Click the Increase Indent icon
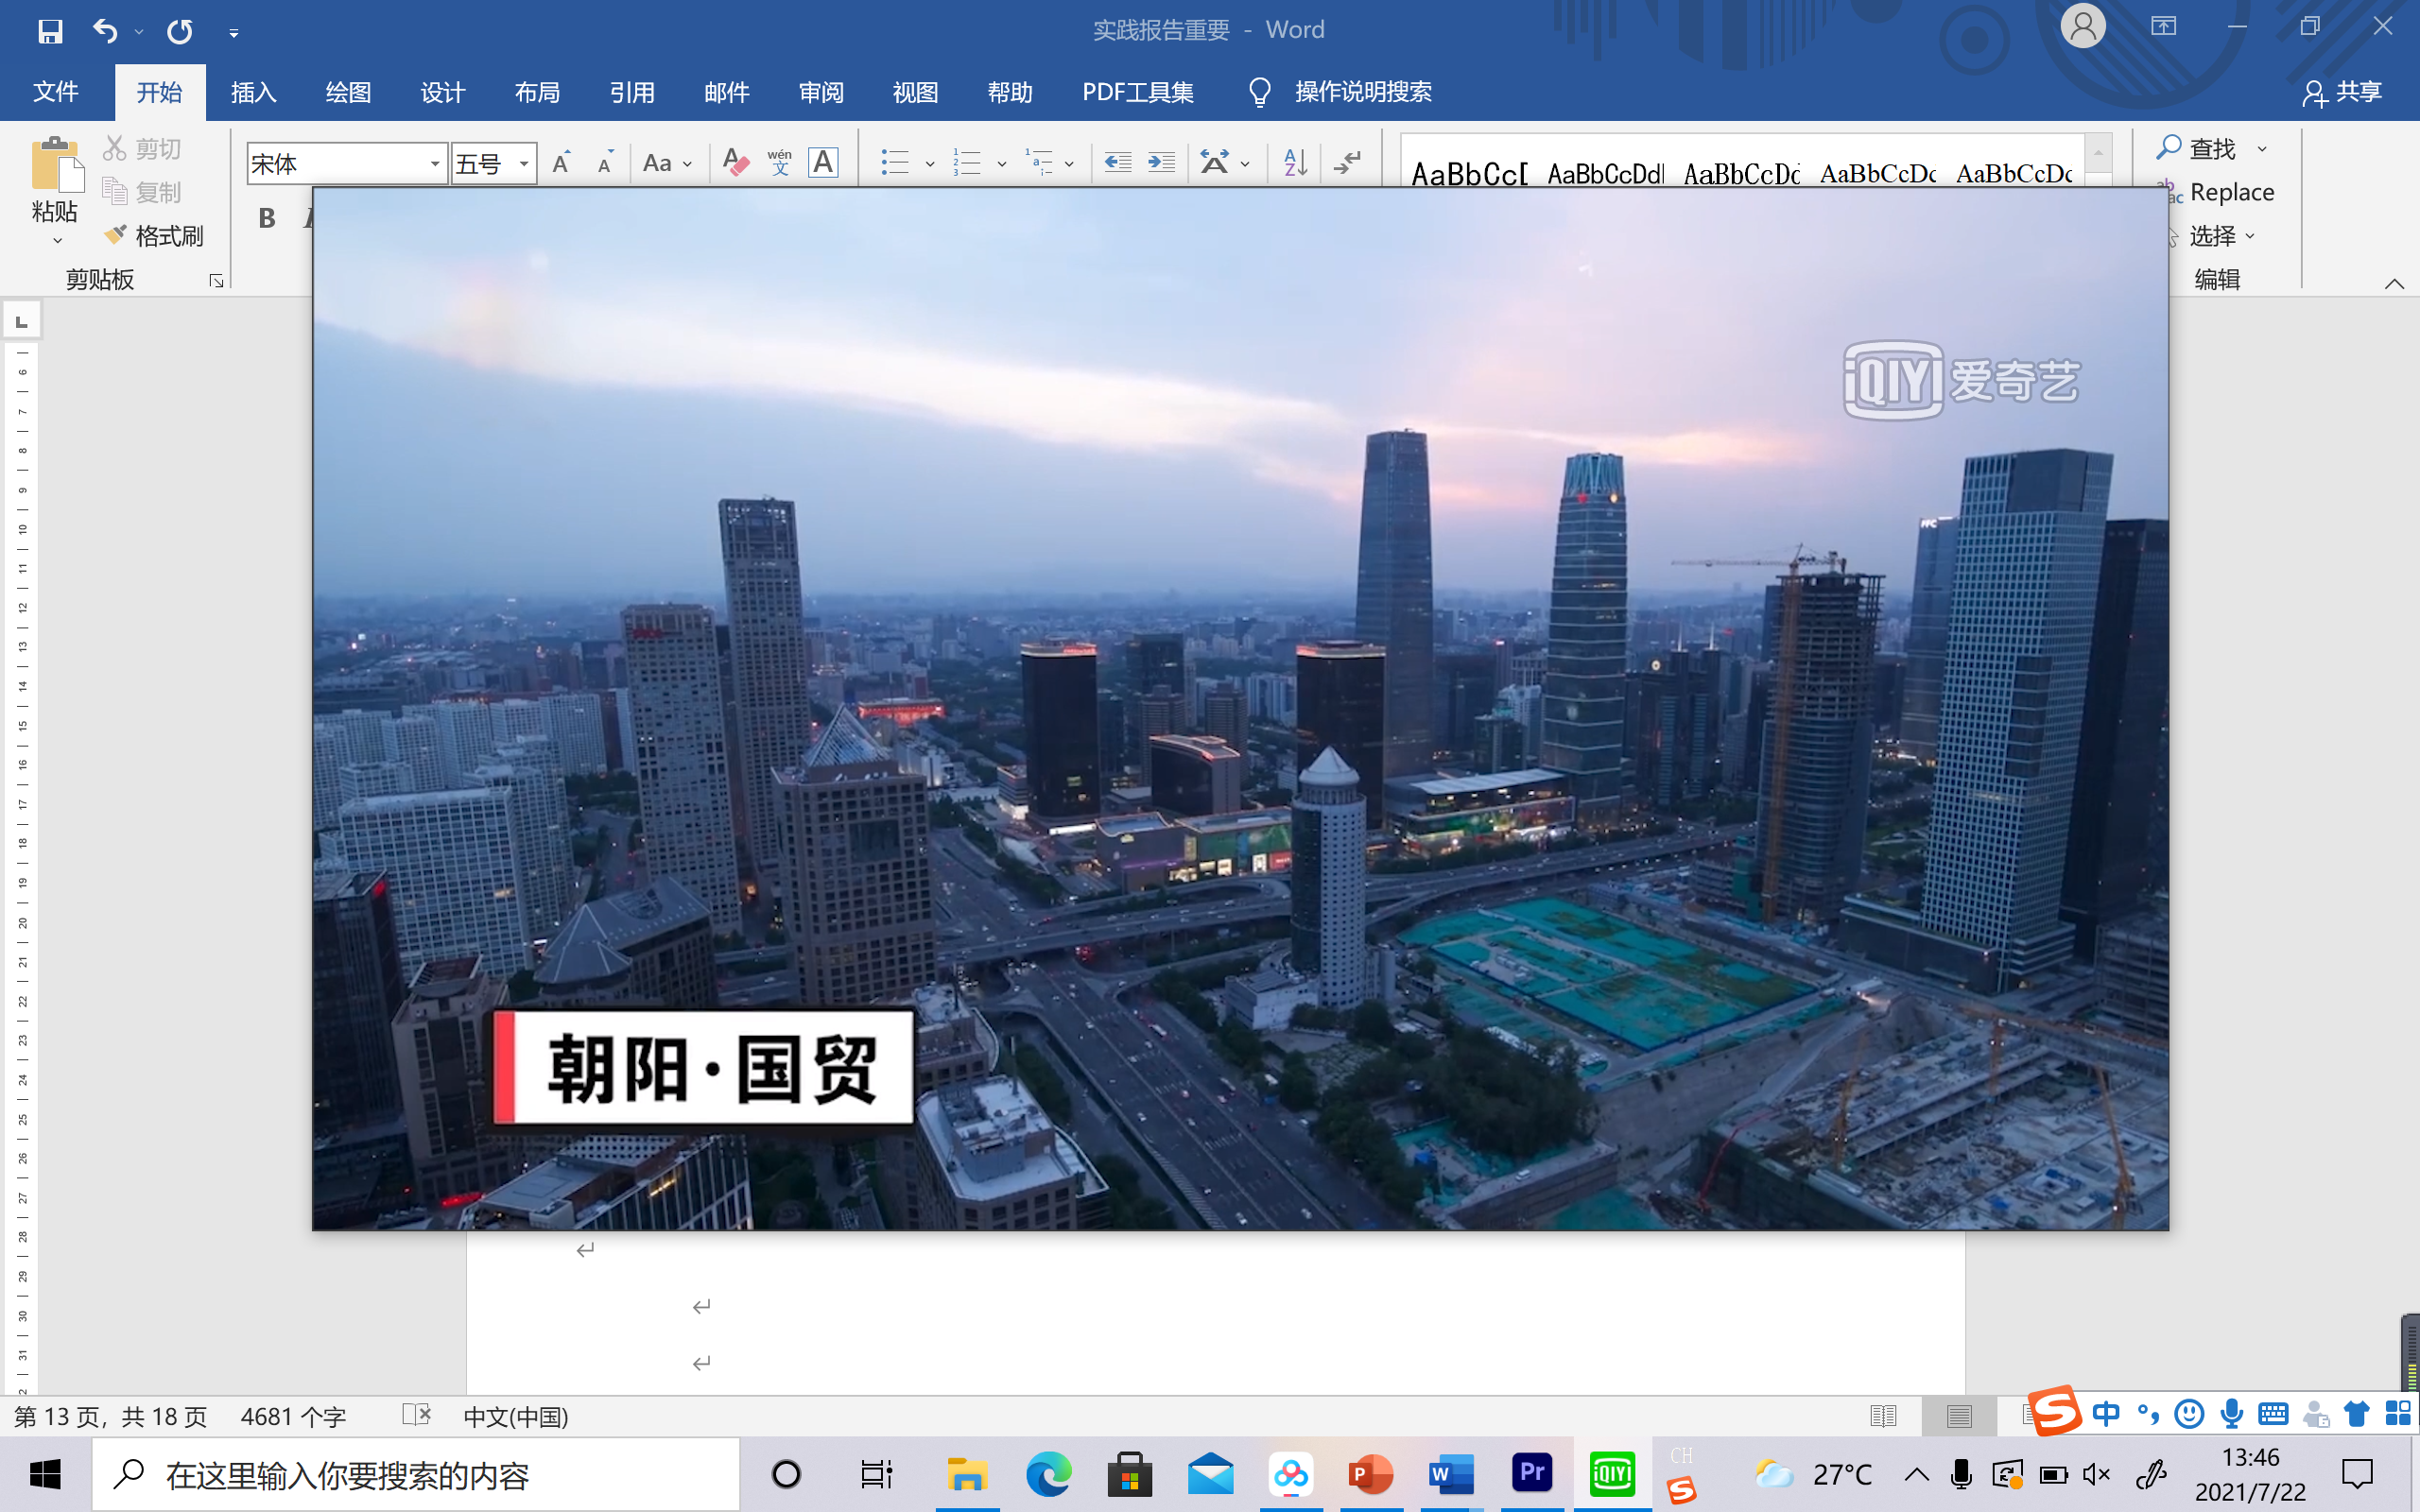Screen dimensions: 2420x1512 pyautogui.click(x=1161, y=163)
